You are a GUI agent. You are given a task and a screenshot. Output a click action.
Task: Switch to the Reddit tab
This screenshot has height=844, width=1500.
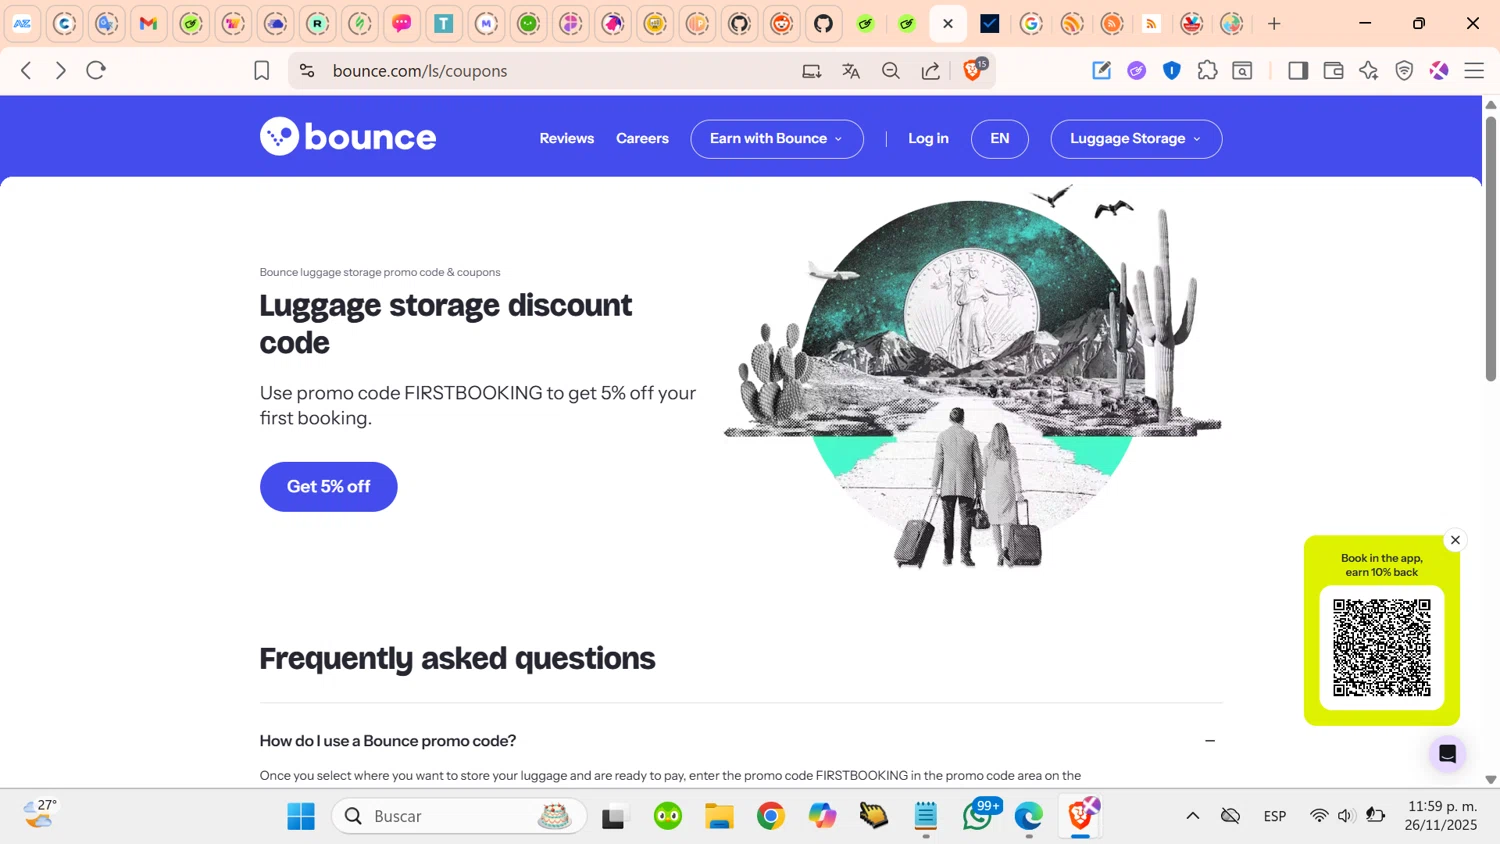click(781, 24)
